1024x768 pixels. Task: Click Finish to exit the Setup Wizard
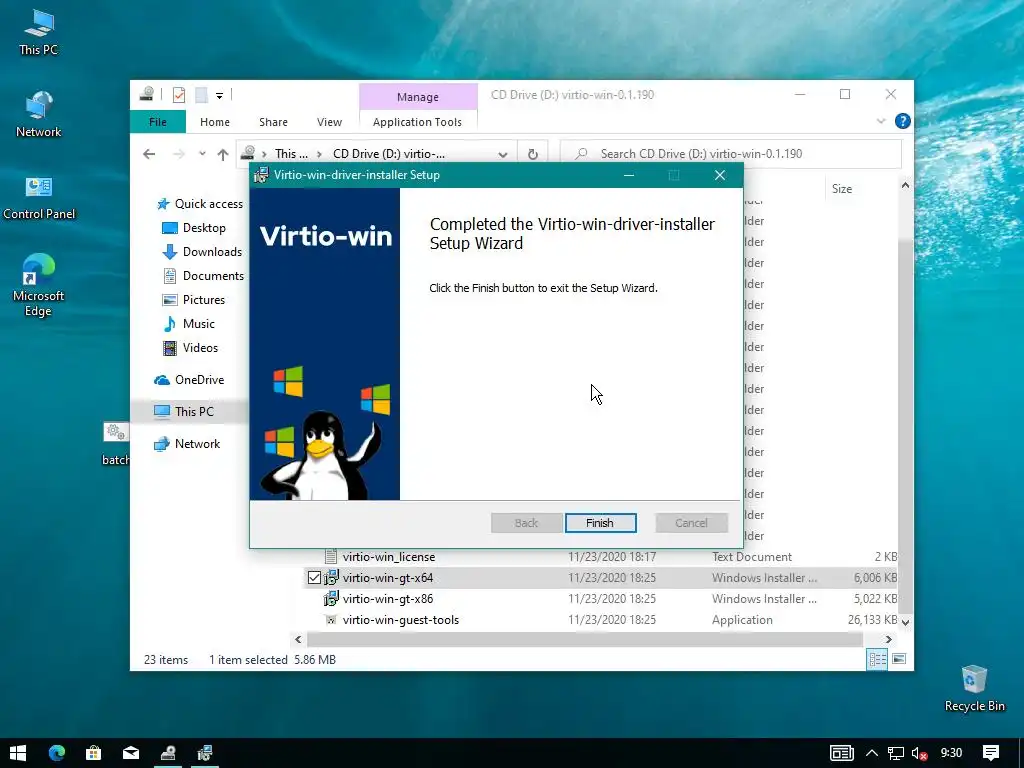(600, 522)
